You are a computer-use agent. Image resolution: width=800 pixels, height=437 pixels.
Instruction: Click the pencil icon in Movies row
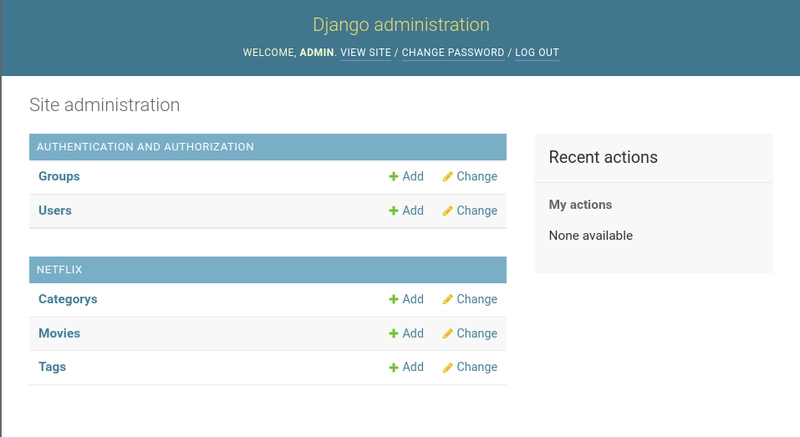tap(448, 334)
